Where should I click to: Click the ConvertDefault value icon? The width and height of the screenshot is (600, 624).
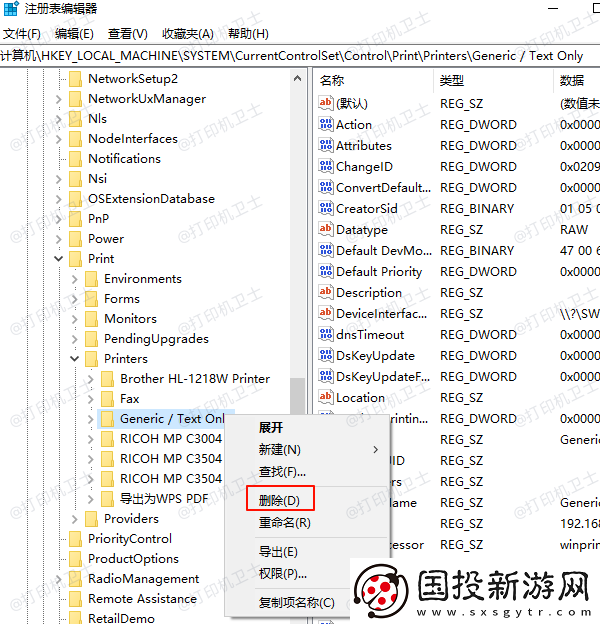(x=325, y=187)
